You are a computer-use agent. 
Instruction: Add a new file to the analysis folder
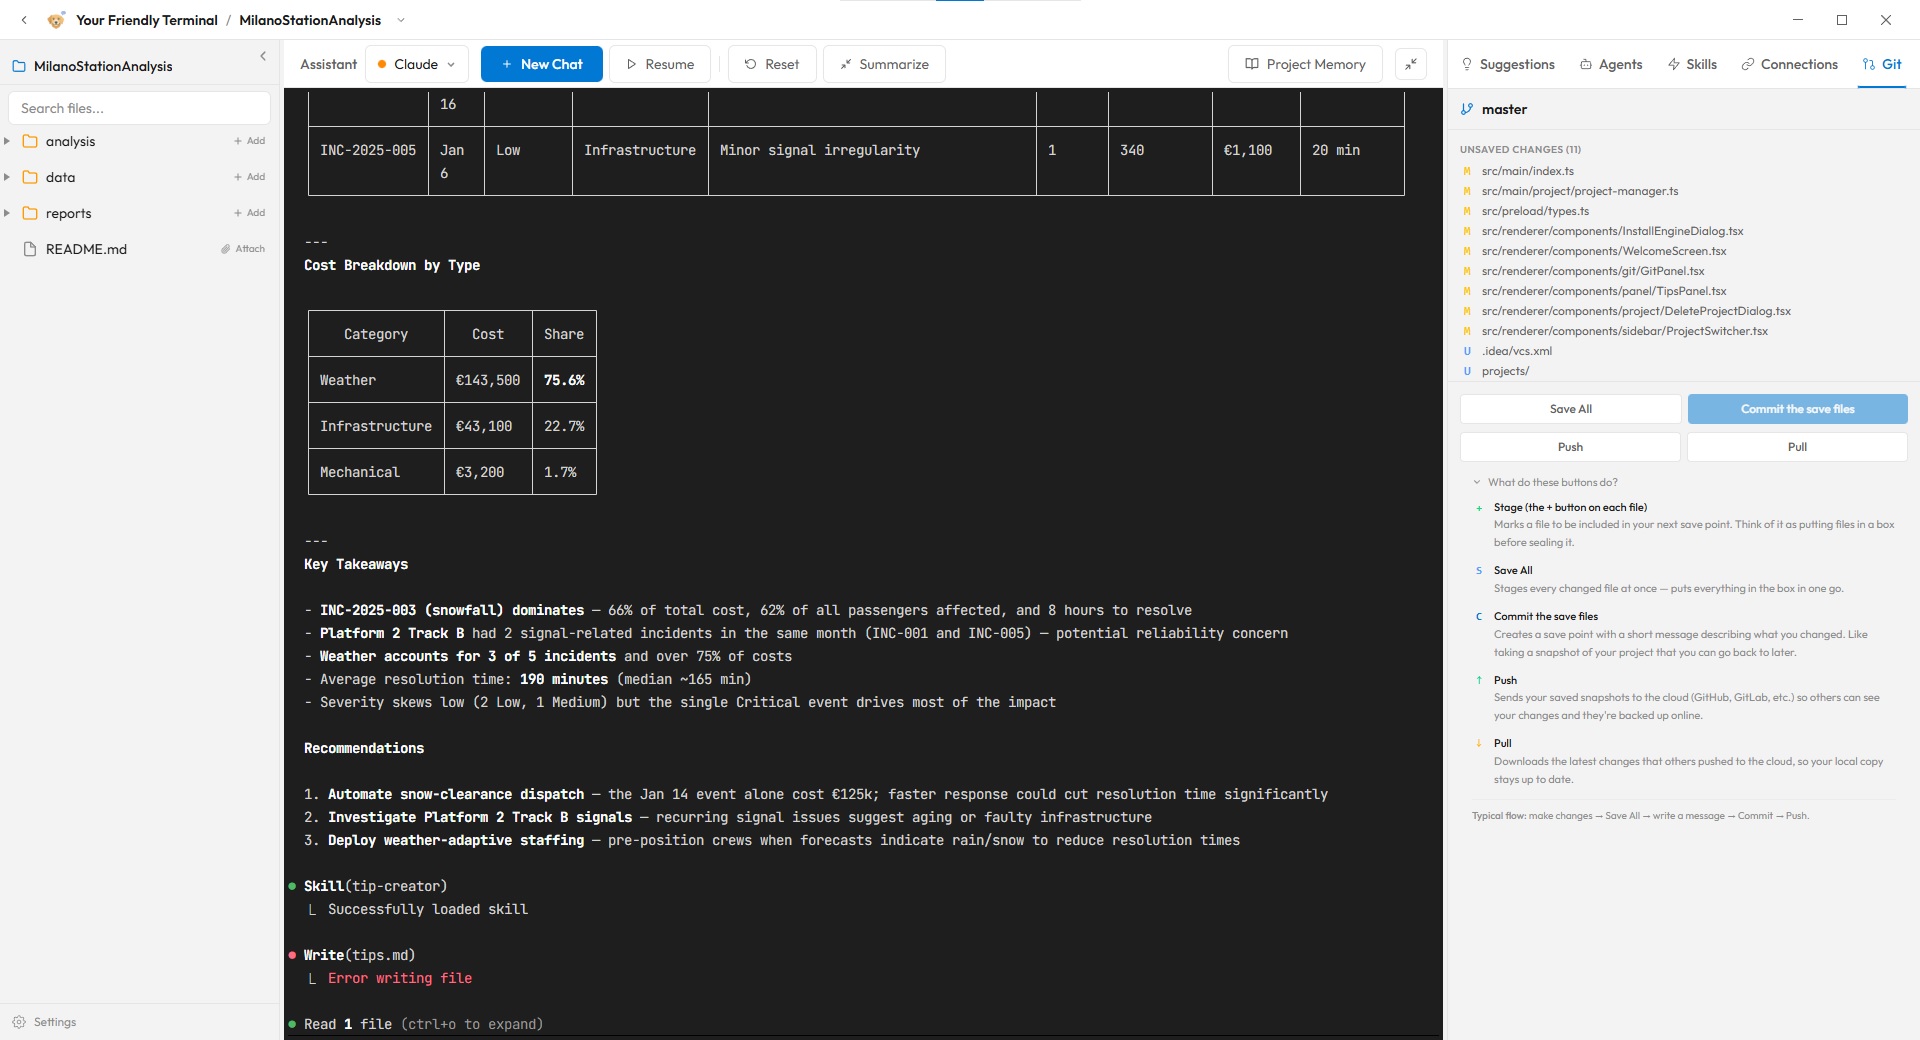tap(248, 141)
